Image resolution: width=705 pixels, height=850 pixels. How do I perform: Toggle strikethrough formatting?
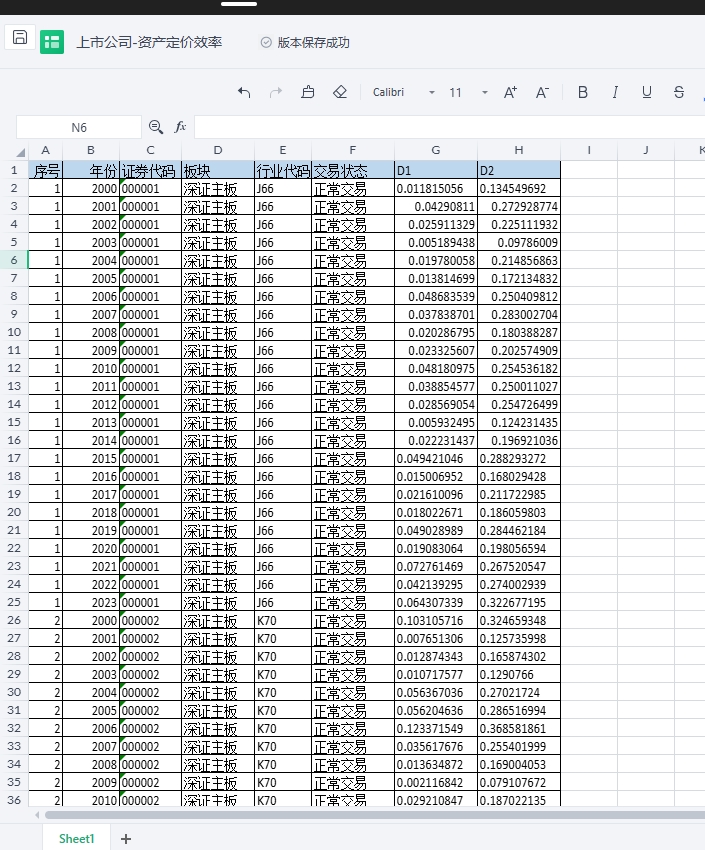(679, 93)
